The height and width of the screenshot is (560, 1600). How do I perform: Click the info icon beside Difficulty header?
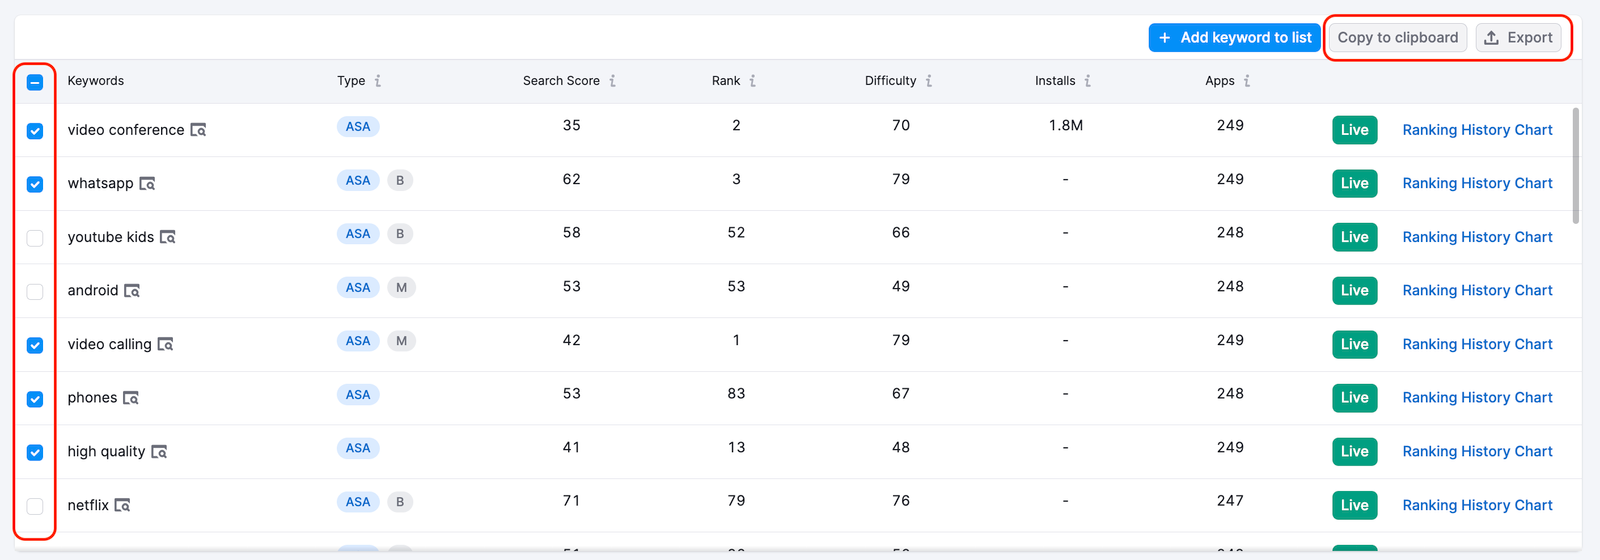tap(929, 81)
